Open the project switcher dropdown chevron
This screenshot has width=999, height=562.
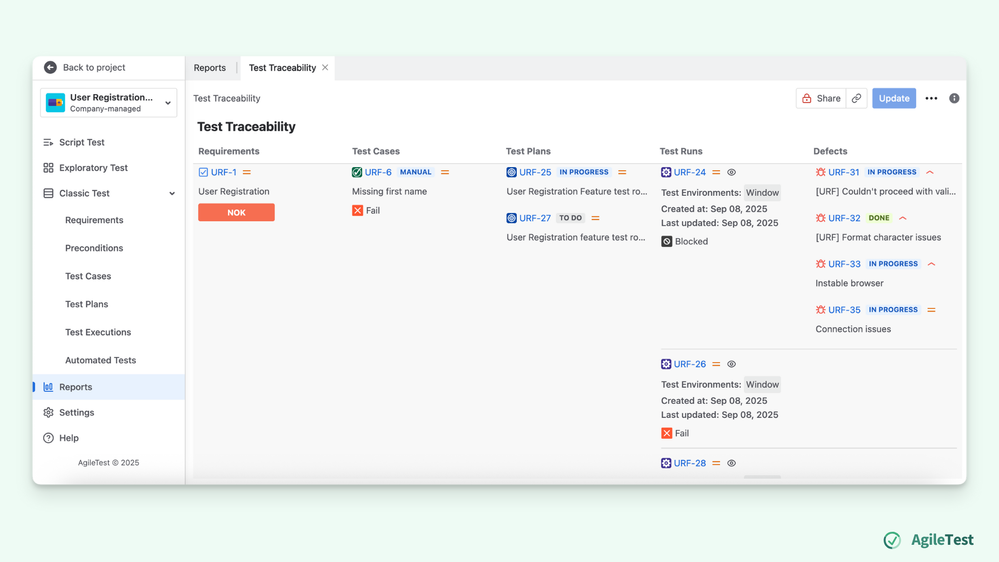pyautogui.click(x=168, y=103)
